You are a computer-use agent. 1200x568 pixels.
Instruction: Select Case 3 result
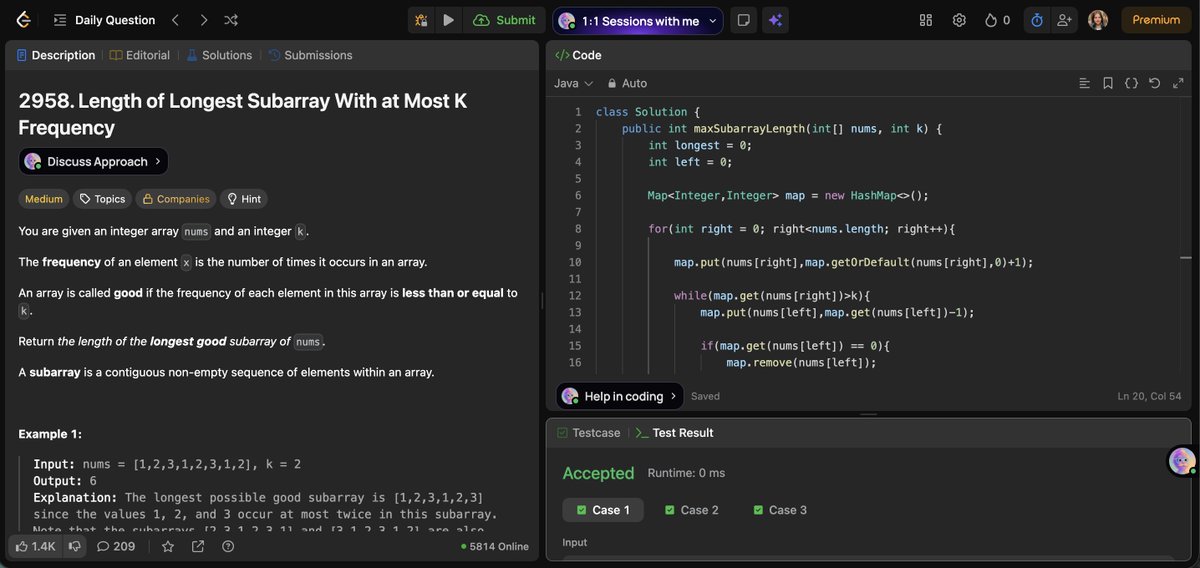(x=780, y=510)
